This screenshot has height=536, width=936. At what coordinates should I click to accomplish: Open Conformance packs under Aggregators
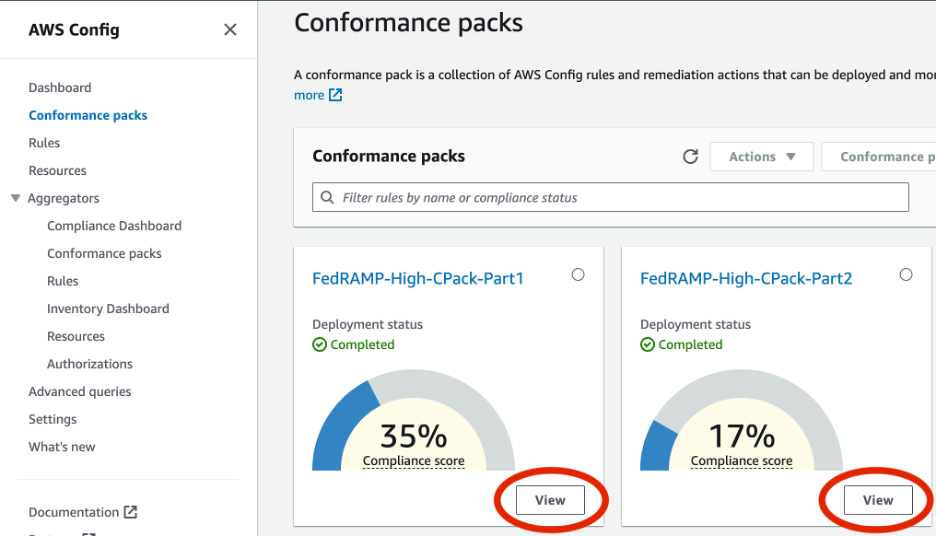click(104, 253)
